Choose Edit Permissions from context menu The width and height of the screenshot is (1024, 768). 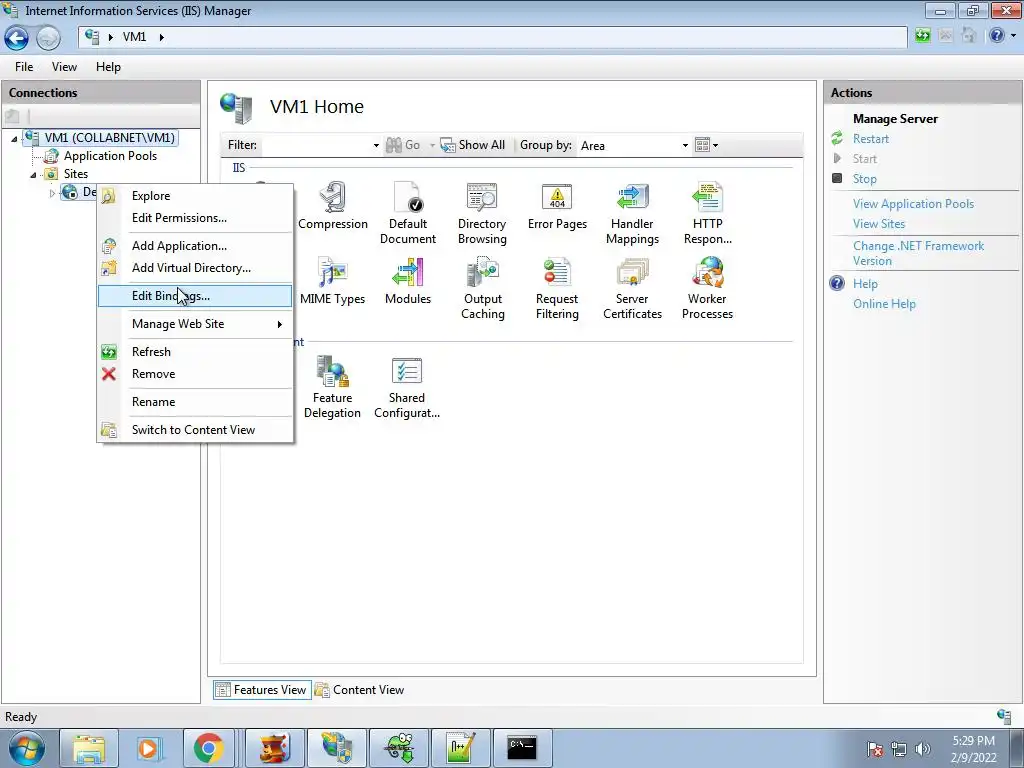[195, 218]
